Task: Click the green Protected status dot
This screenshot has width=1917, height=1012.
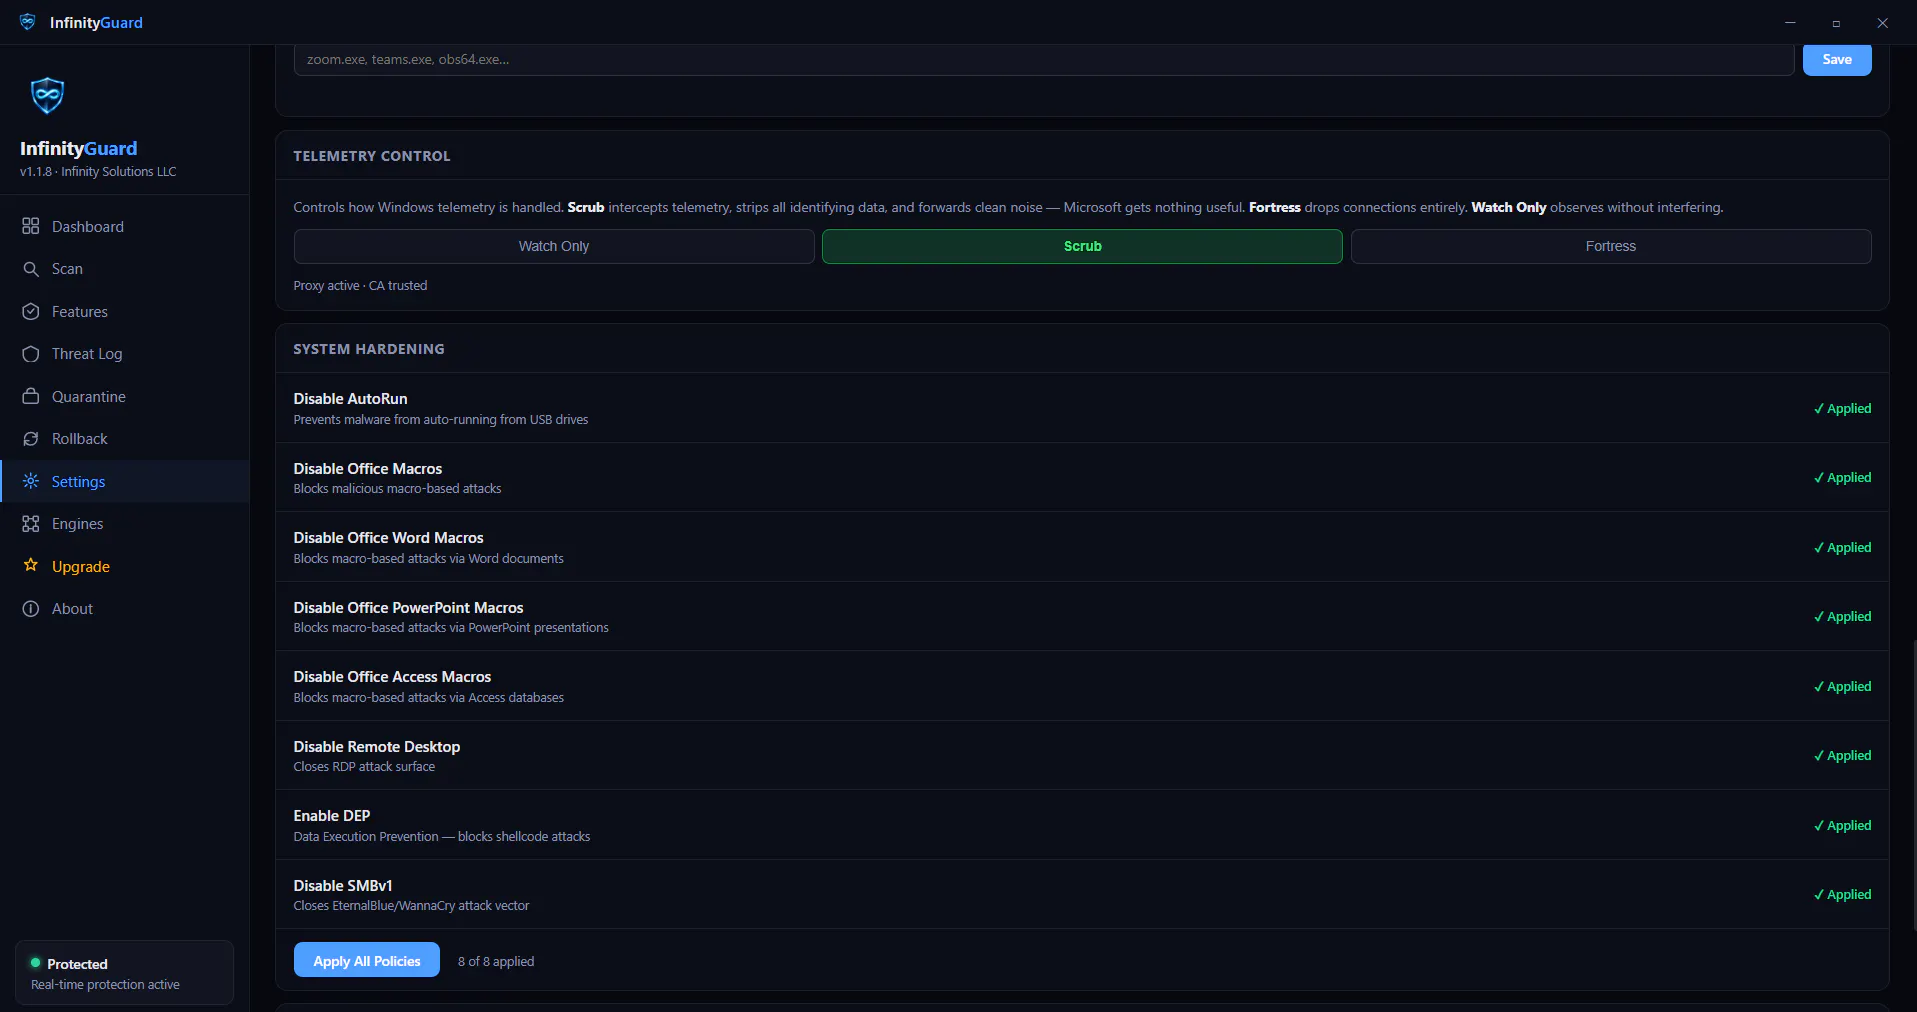Action: (35, 963)
